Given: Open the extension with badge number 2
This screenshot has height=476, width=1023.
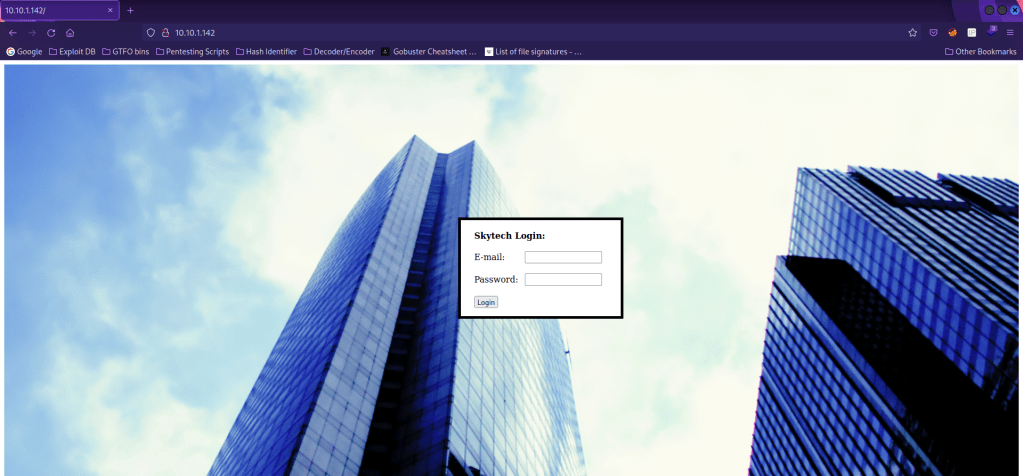Looking at the screenshot, I should (x=991, y=32).
